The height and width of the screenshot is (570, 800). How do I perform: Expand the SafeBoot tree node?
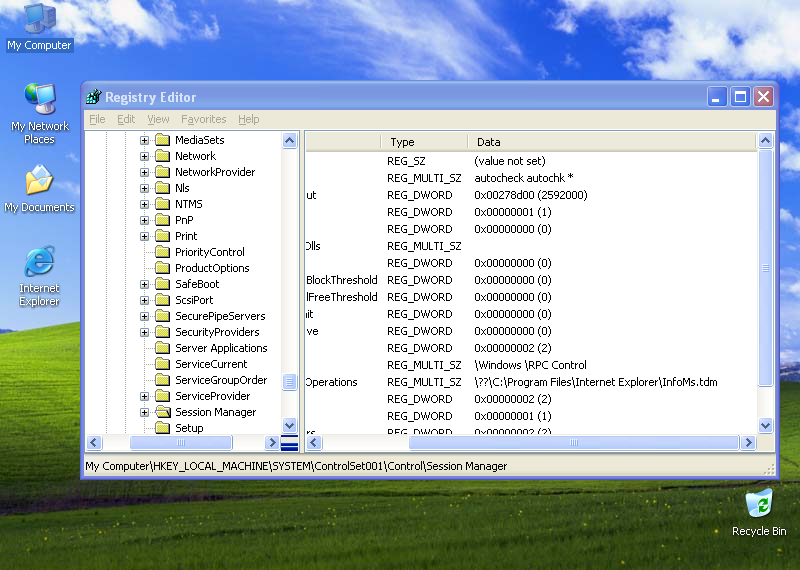pyautogui.click(x=144, y=284)
